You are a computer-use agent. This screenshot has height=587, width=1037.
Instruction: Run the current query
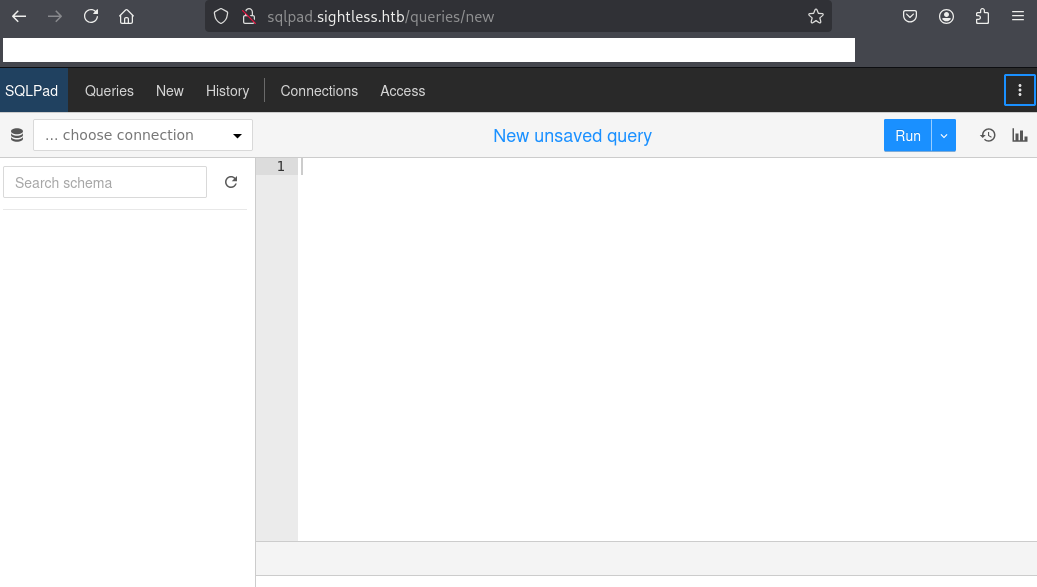pyautogui.click(x=907, y=135)
